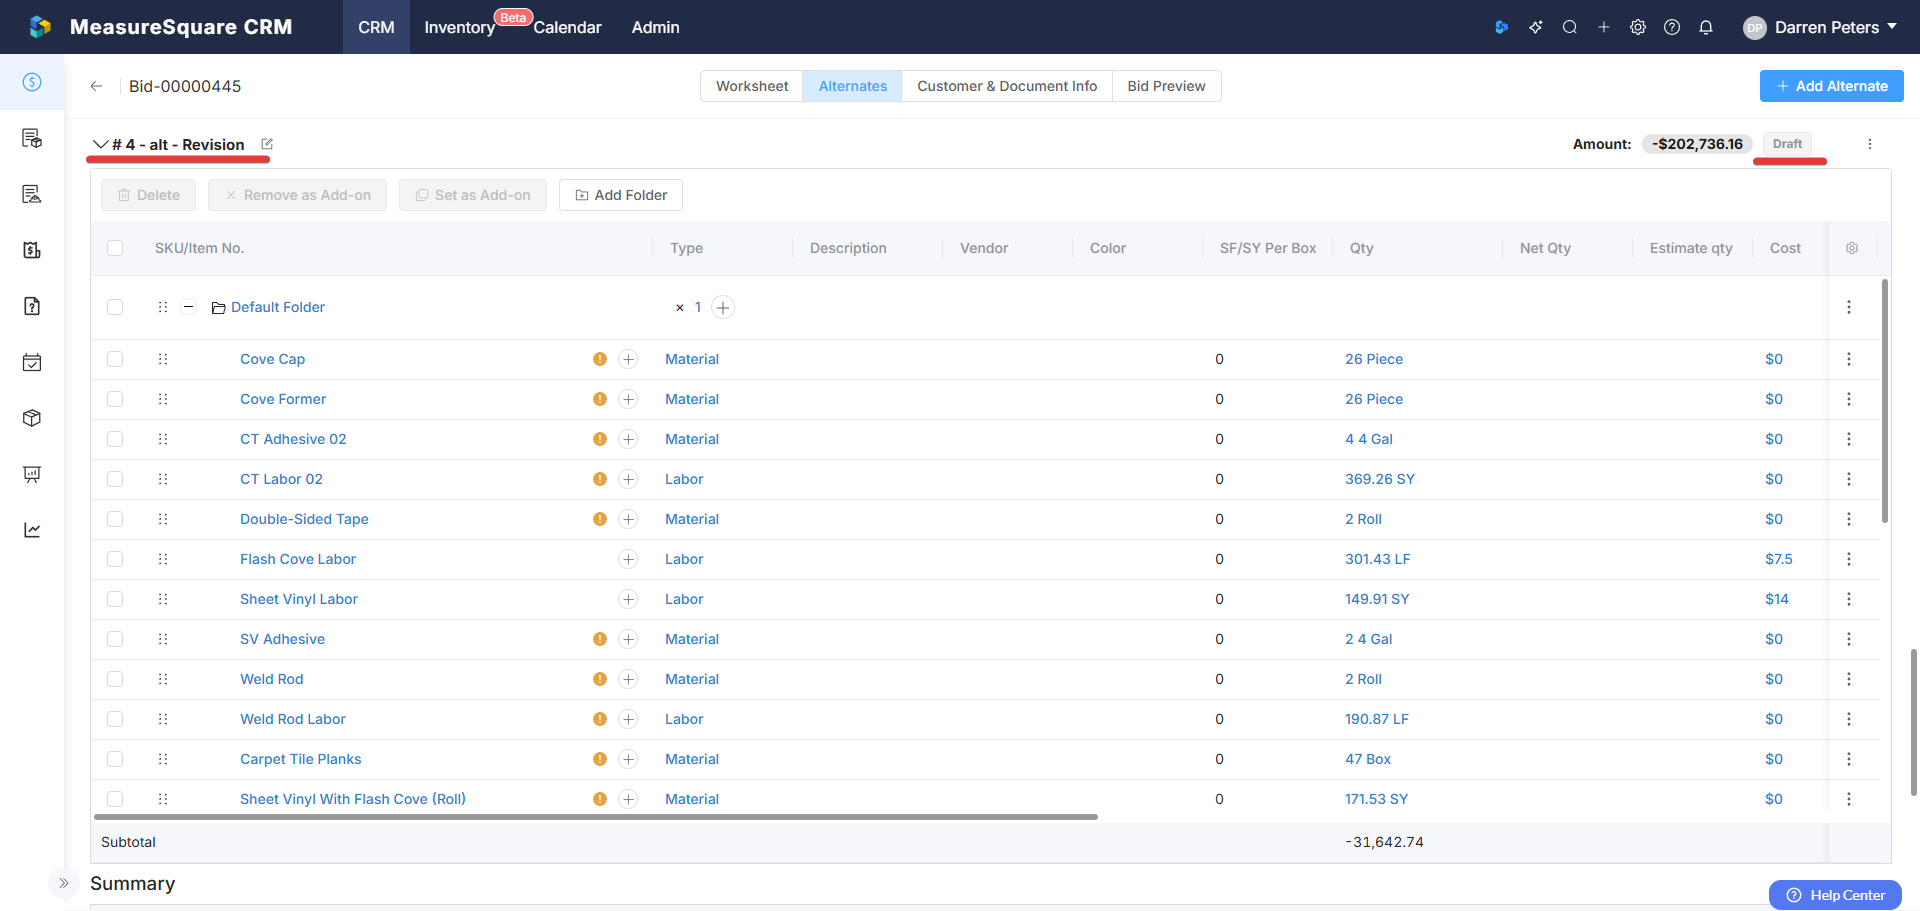
Task: Open the Bid Preview tab
Action: click(x=1166, y=86)
